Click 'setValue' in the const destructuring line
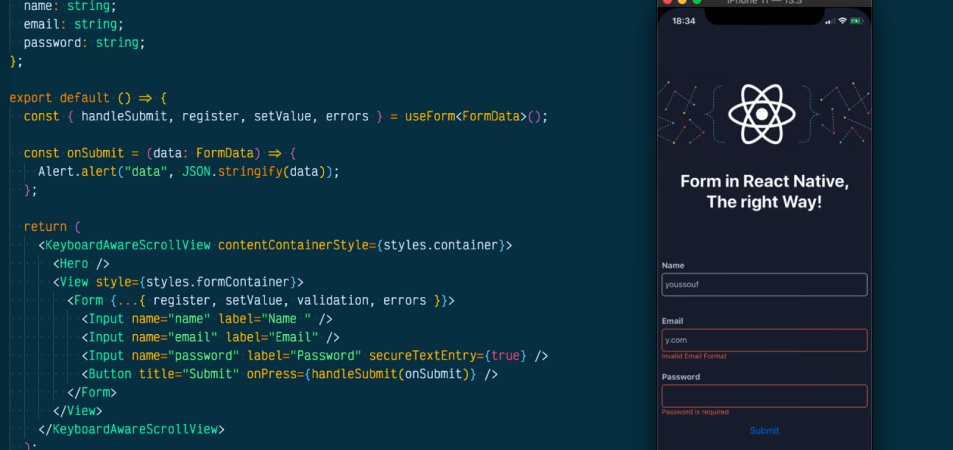953x450 pixels. pyautogui.click(x=282, y=116)
